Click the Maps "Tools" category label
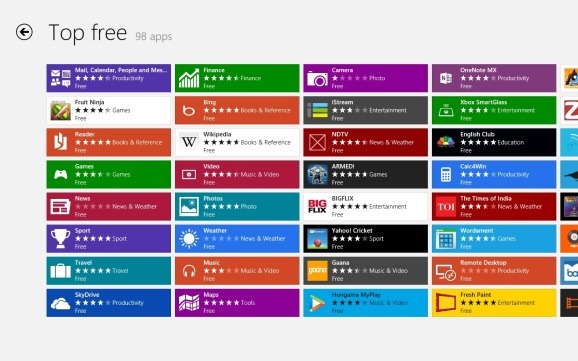578x361 pixels. click(x=248, y=303)
